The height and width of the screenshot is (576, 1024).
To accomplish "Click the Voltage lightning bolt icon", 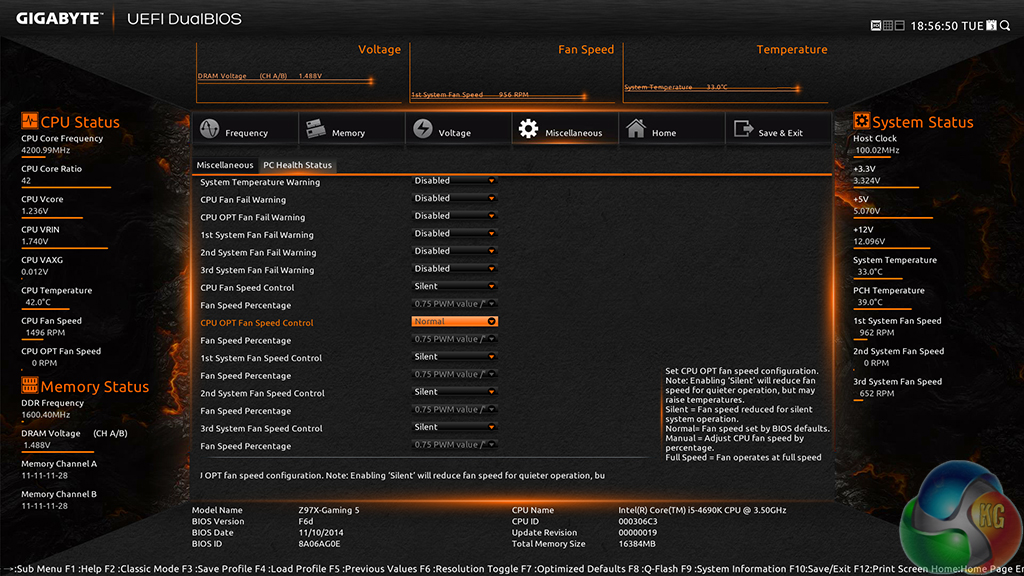I will 423,130.
